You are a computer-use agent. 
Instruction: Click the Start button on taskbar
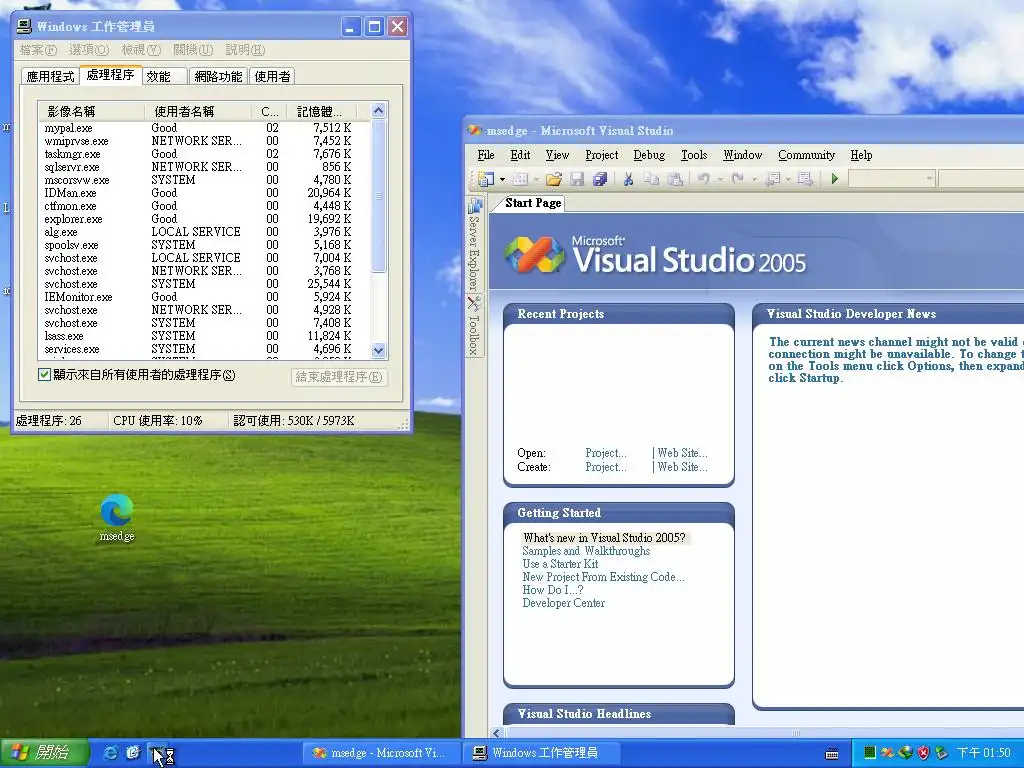[x=44, y=753]
